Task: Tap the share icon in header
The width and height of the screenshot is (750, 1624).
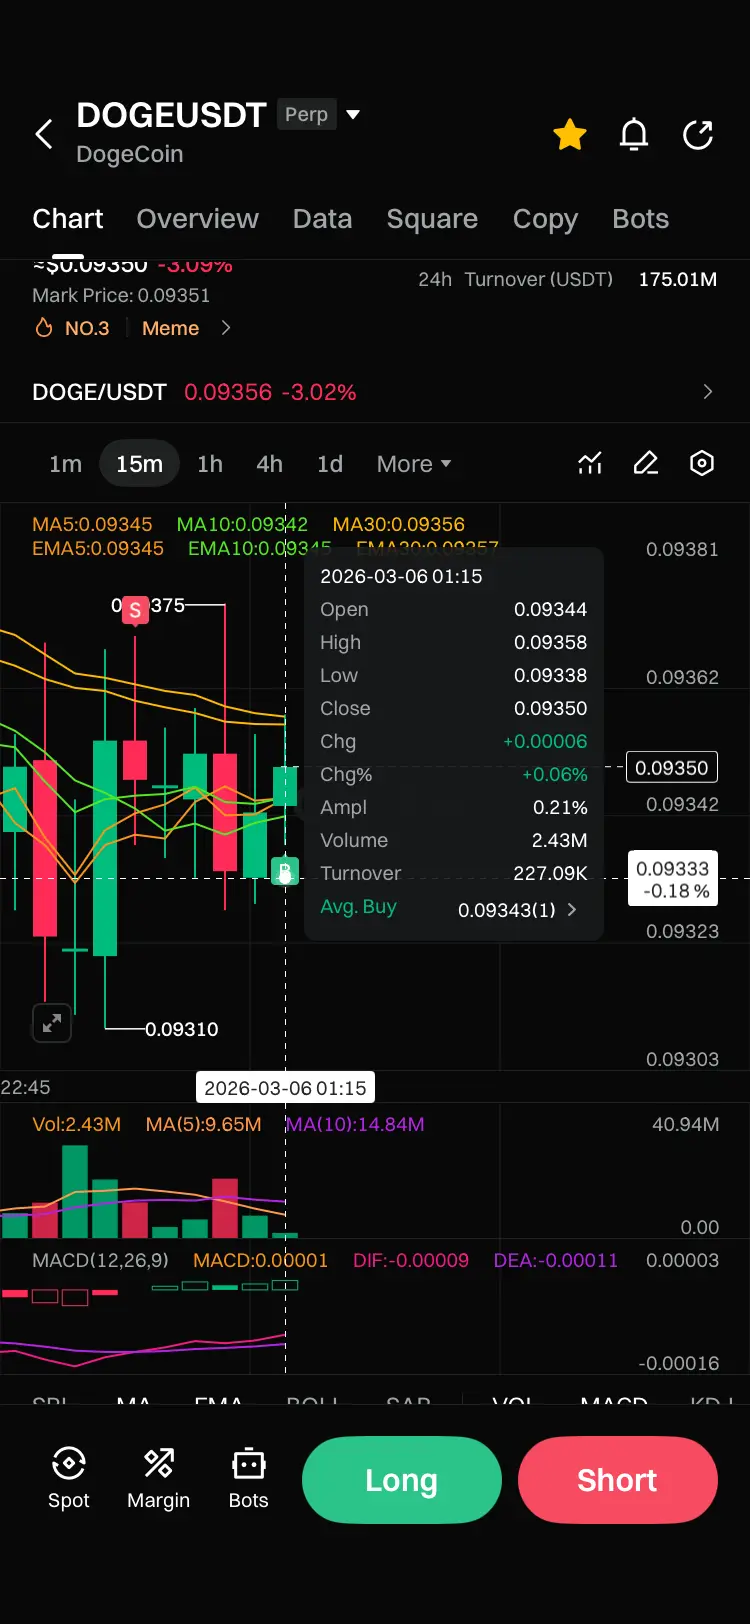Action: 698,134
